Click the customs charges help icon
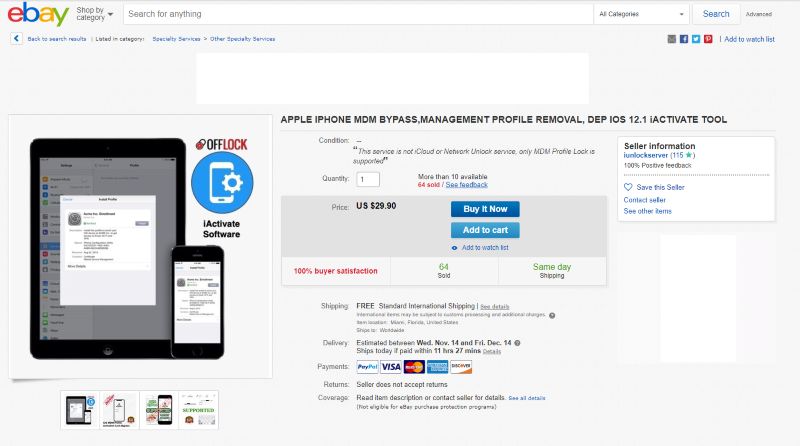Viewport: 800px width, 446px height. 552,315
